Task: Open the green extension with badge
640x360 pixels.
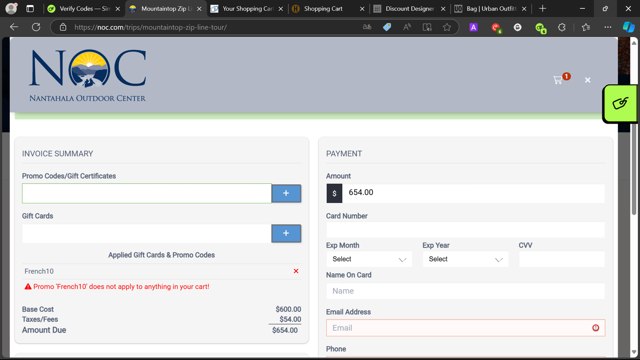Action: pyautogui.click(x=540, y=28)
